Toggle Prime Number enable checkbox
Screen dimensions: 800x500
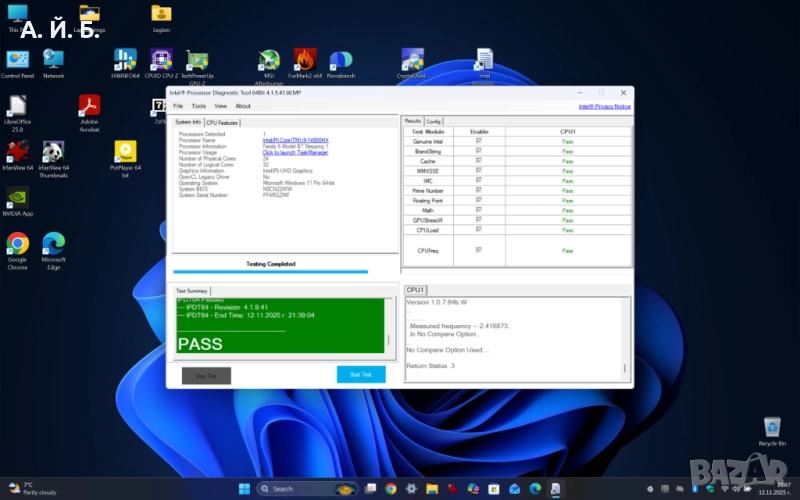point(478,190)
